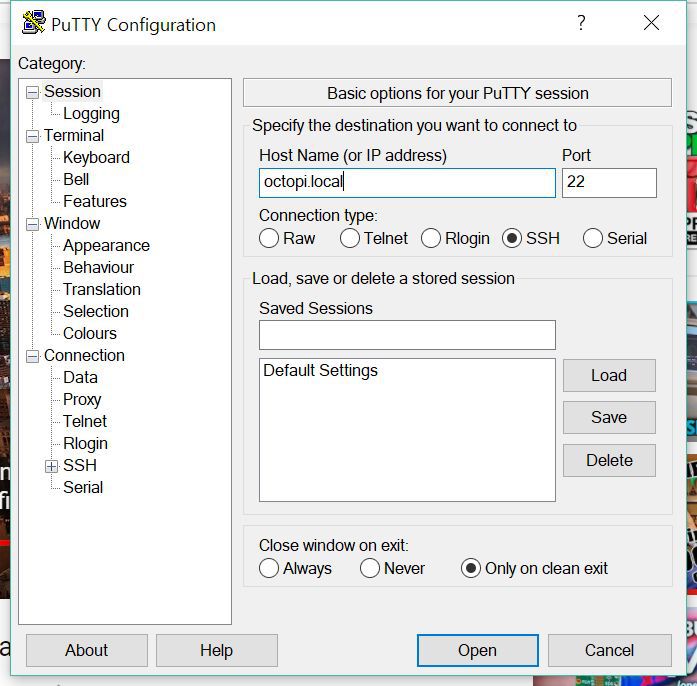Open the Session category
The image size is (697, 686).
click(72, 91)
